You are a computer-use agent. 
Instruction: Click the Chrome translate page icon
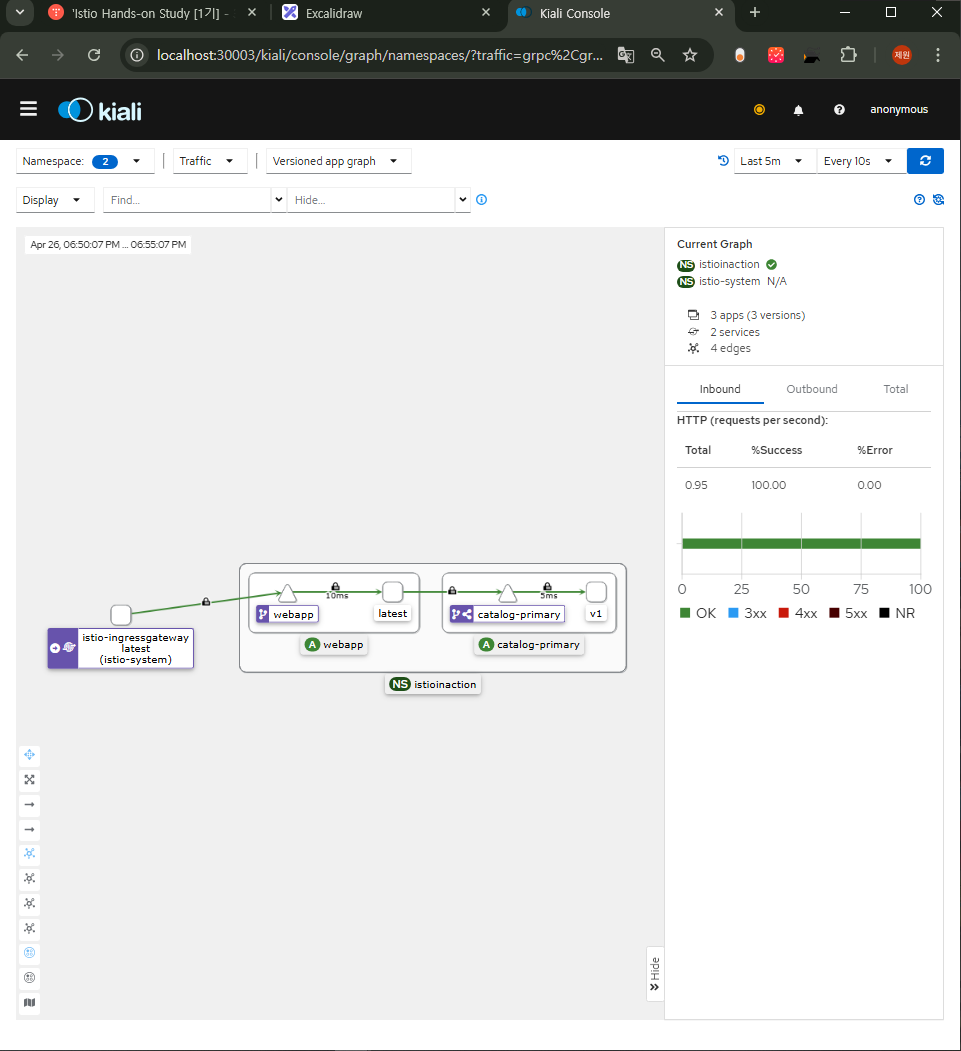tap(625, 55)
